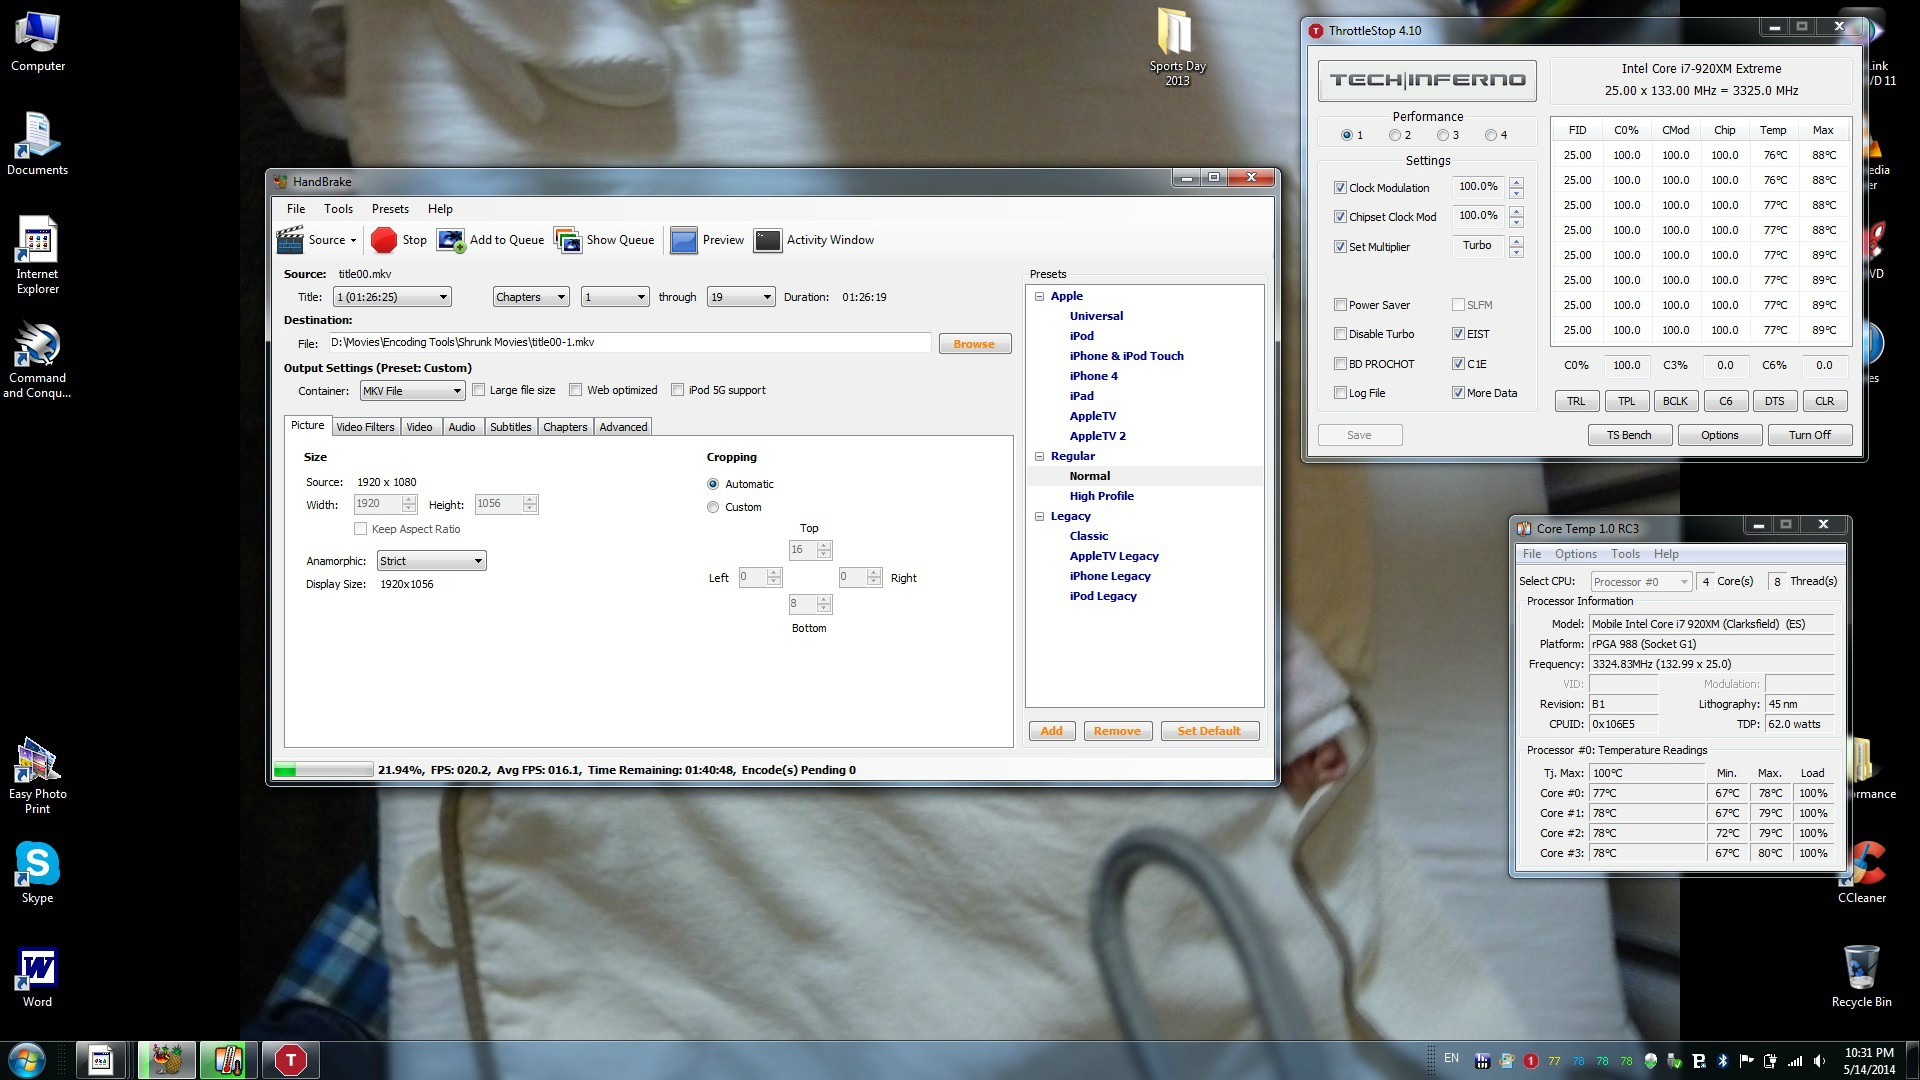Select the High Profile preset
The image size is (1920, 1080).
[x=1101, y=496]
